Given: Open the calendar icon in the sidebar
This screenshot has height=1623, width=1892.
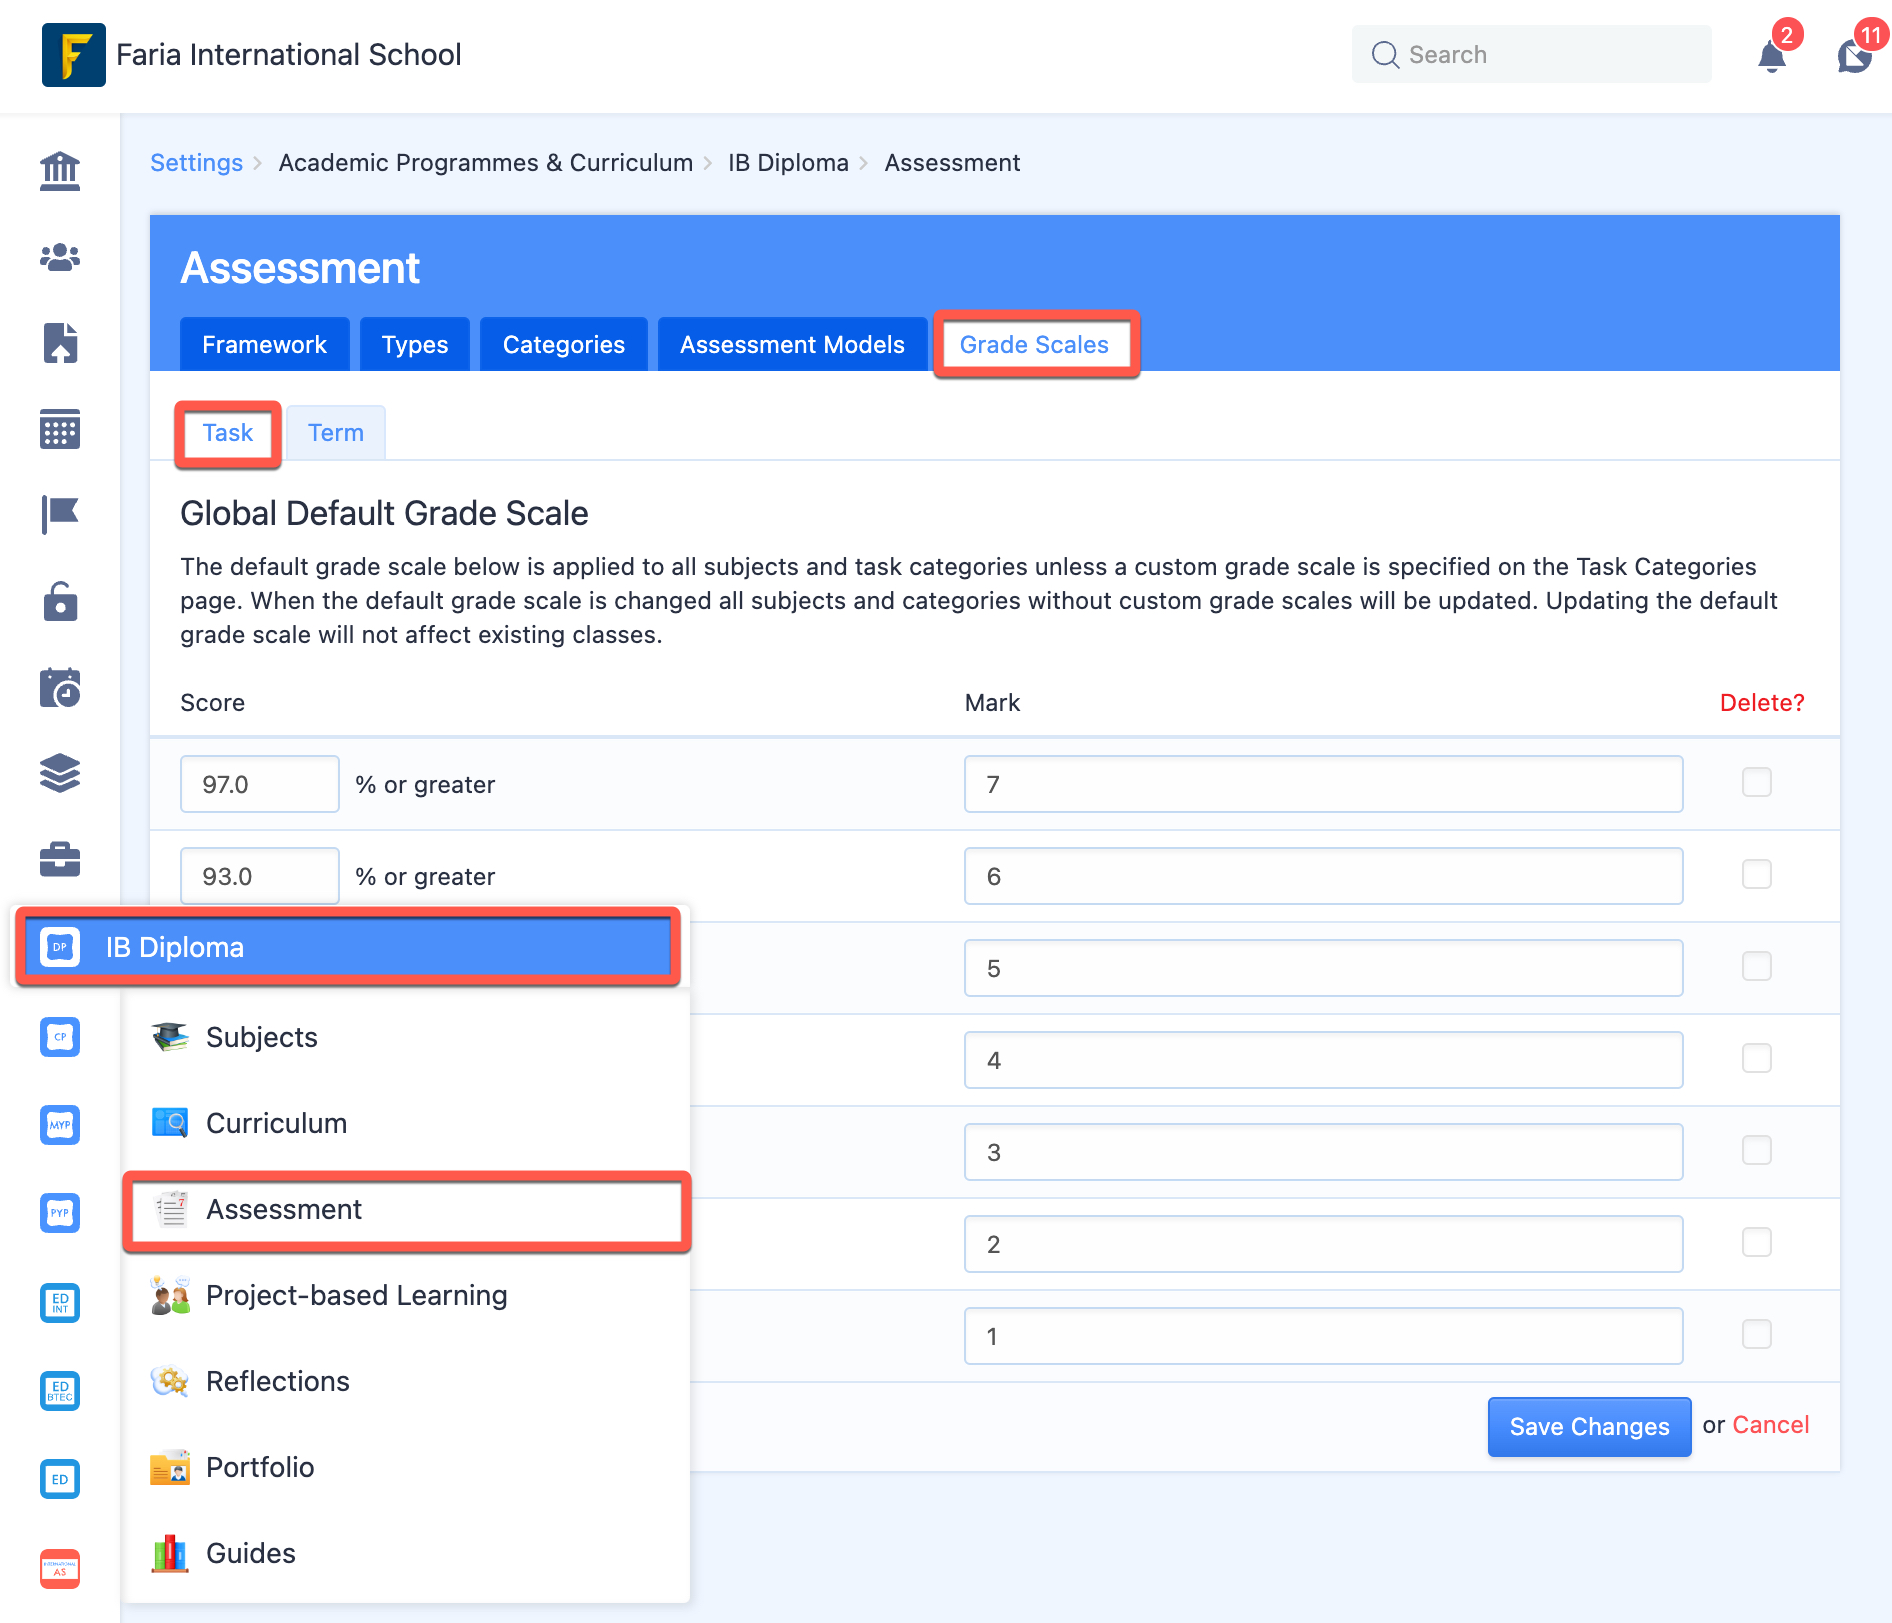Looking at the screenshot, I should click(x=59, y=429).
